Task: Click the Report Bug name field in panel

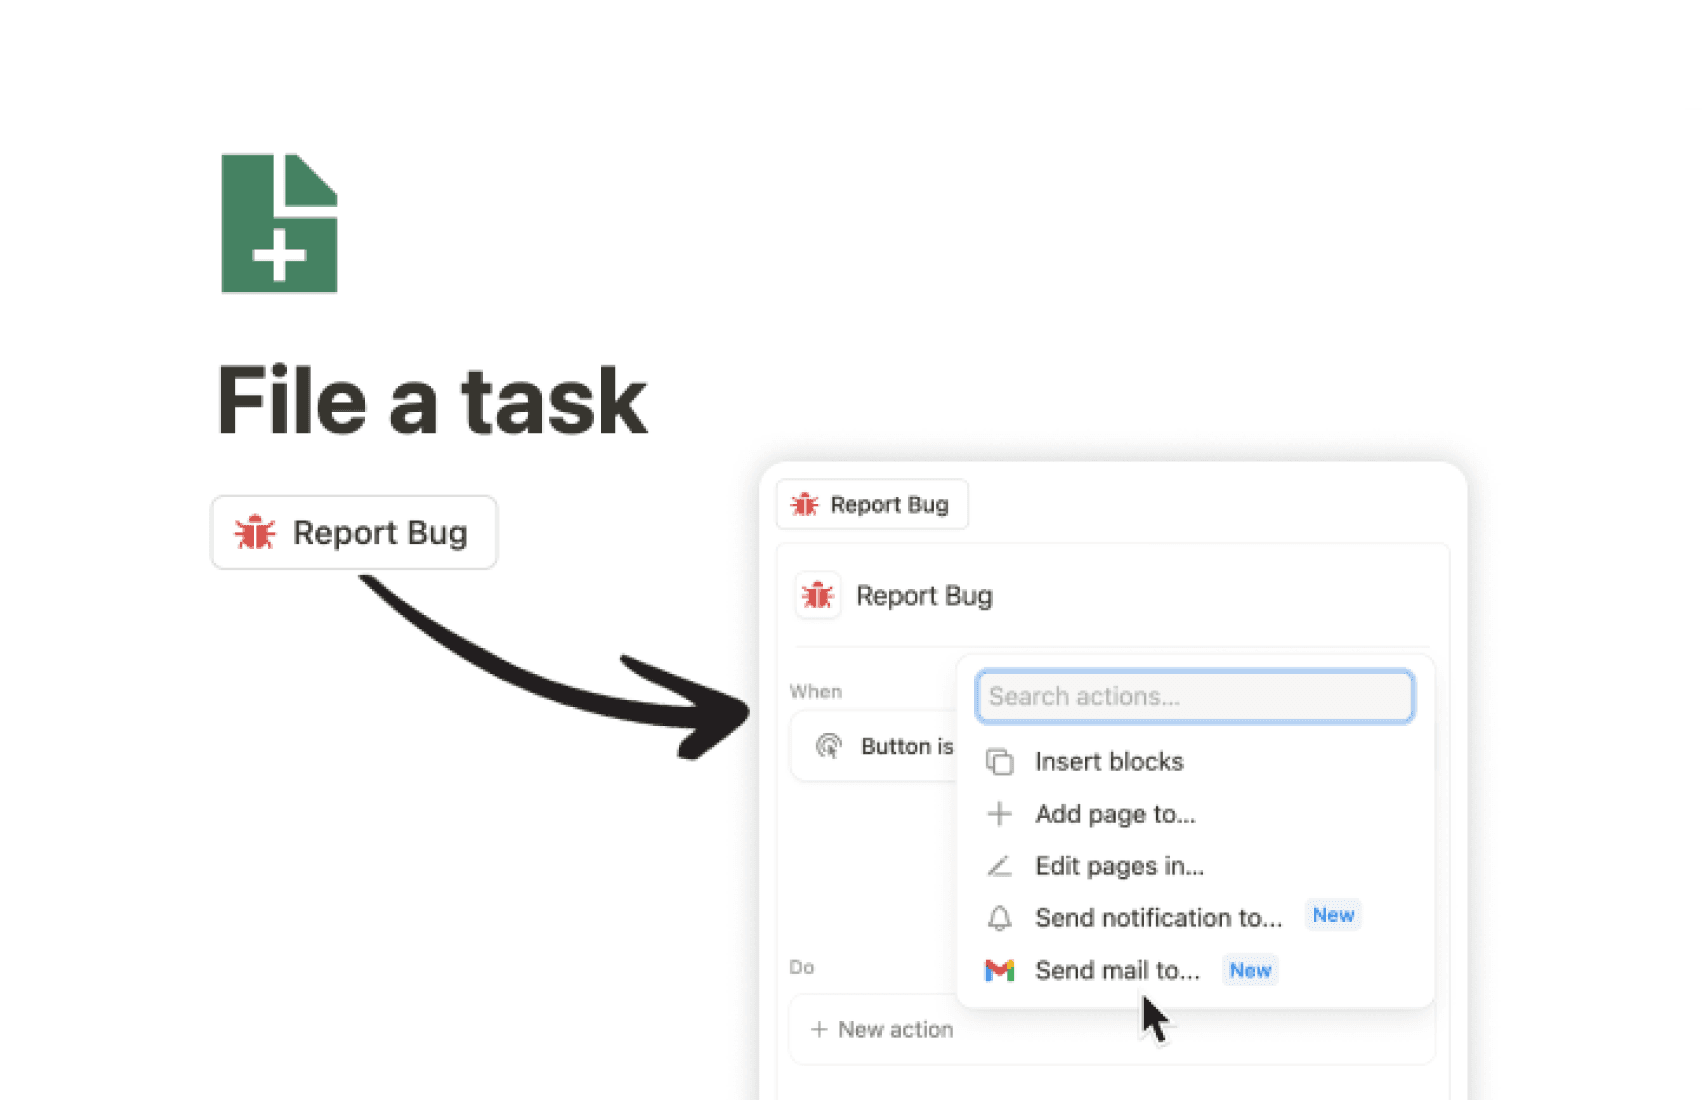Action: tap(924, 596)
